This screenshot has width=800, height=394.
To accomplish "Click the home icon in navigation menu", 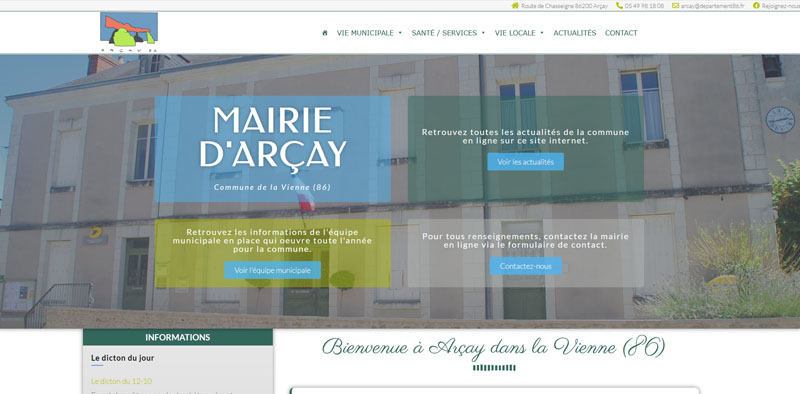I will pos(324,33).
